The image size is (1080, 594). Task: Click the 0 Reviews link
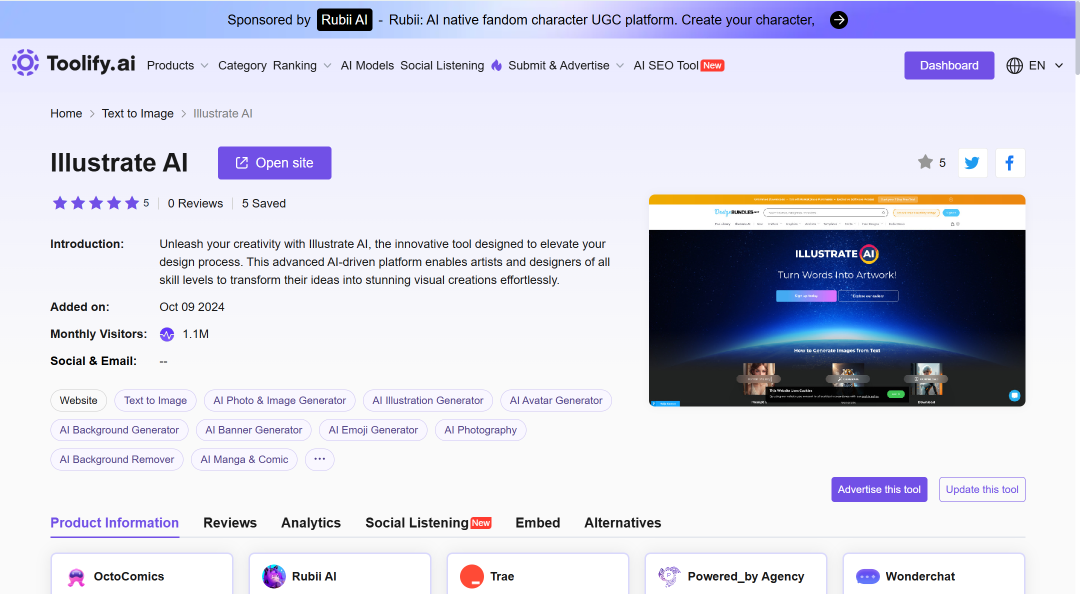pos(196,203)
